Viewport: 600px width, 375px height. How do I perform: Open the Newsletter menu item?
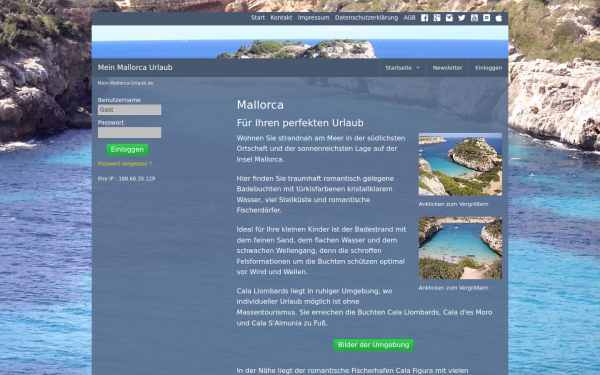click(447, 68)
